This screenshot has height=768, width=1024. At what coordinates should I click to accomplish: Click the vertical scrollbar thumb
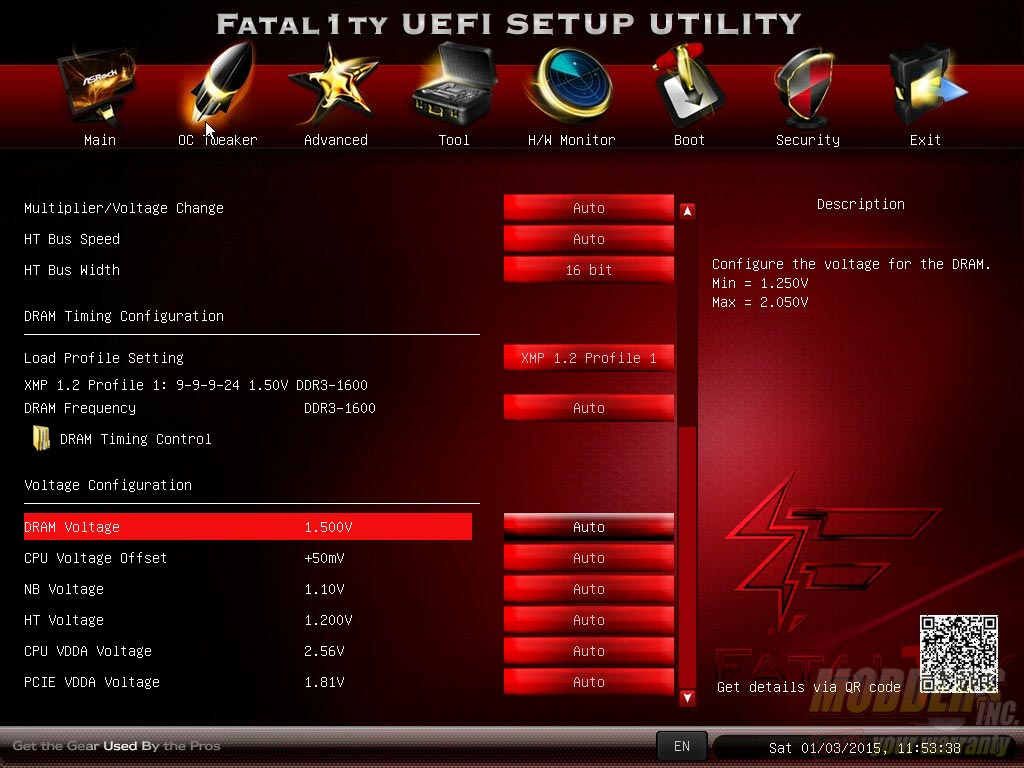(x=687, y=556)
